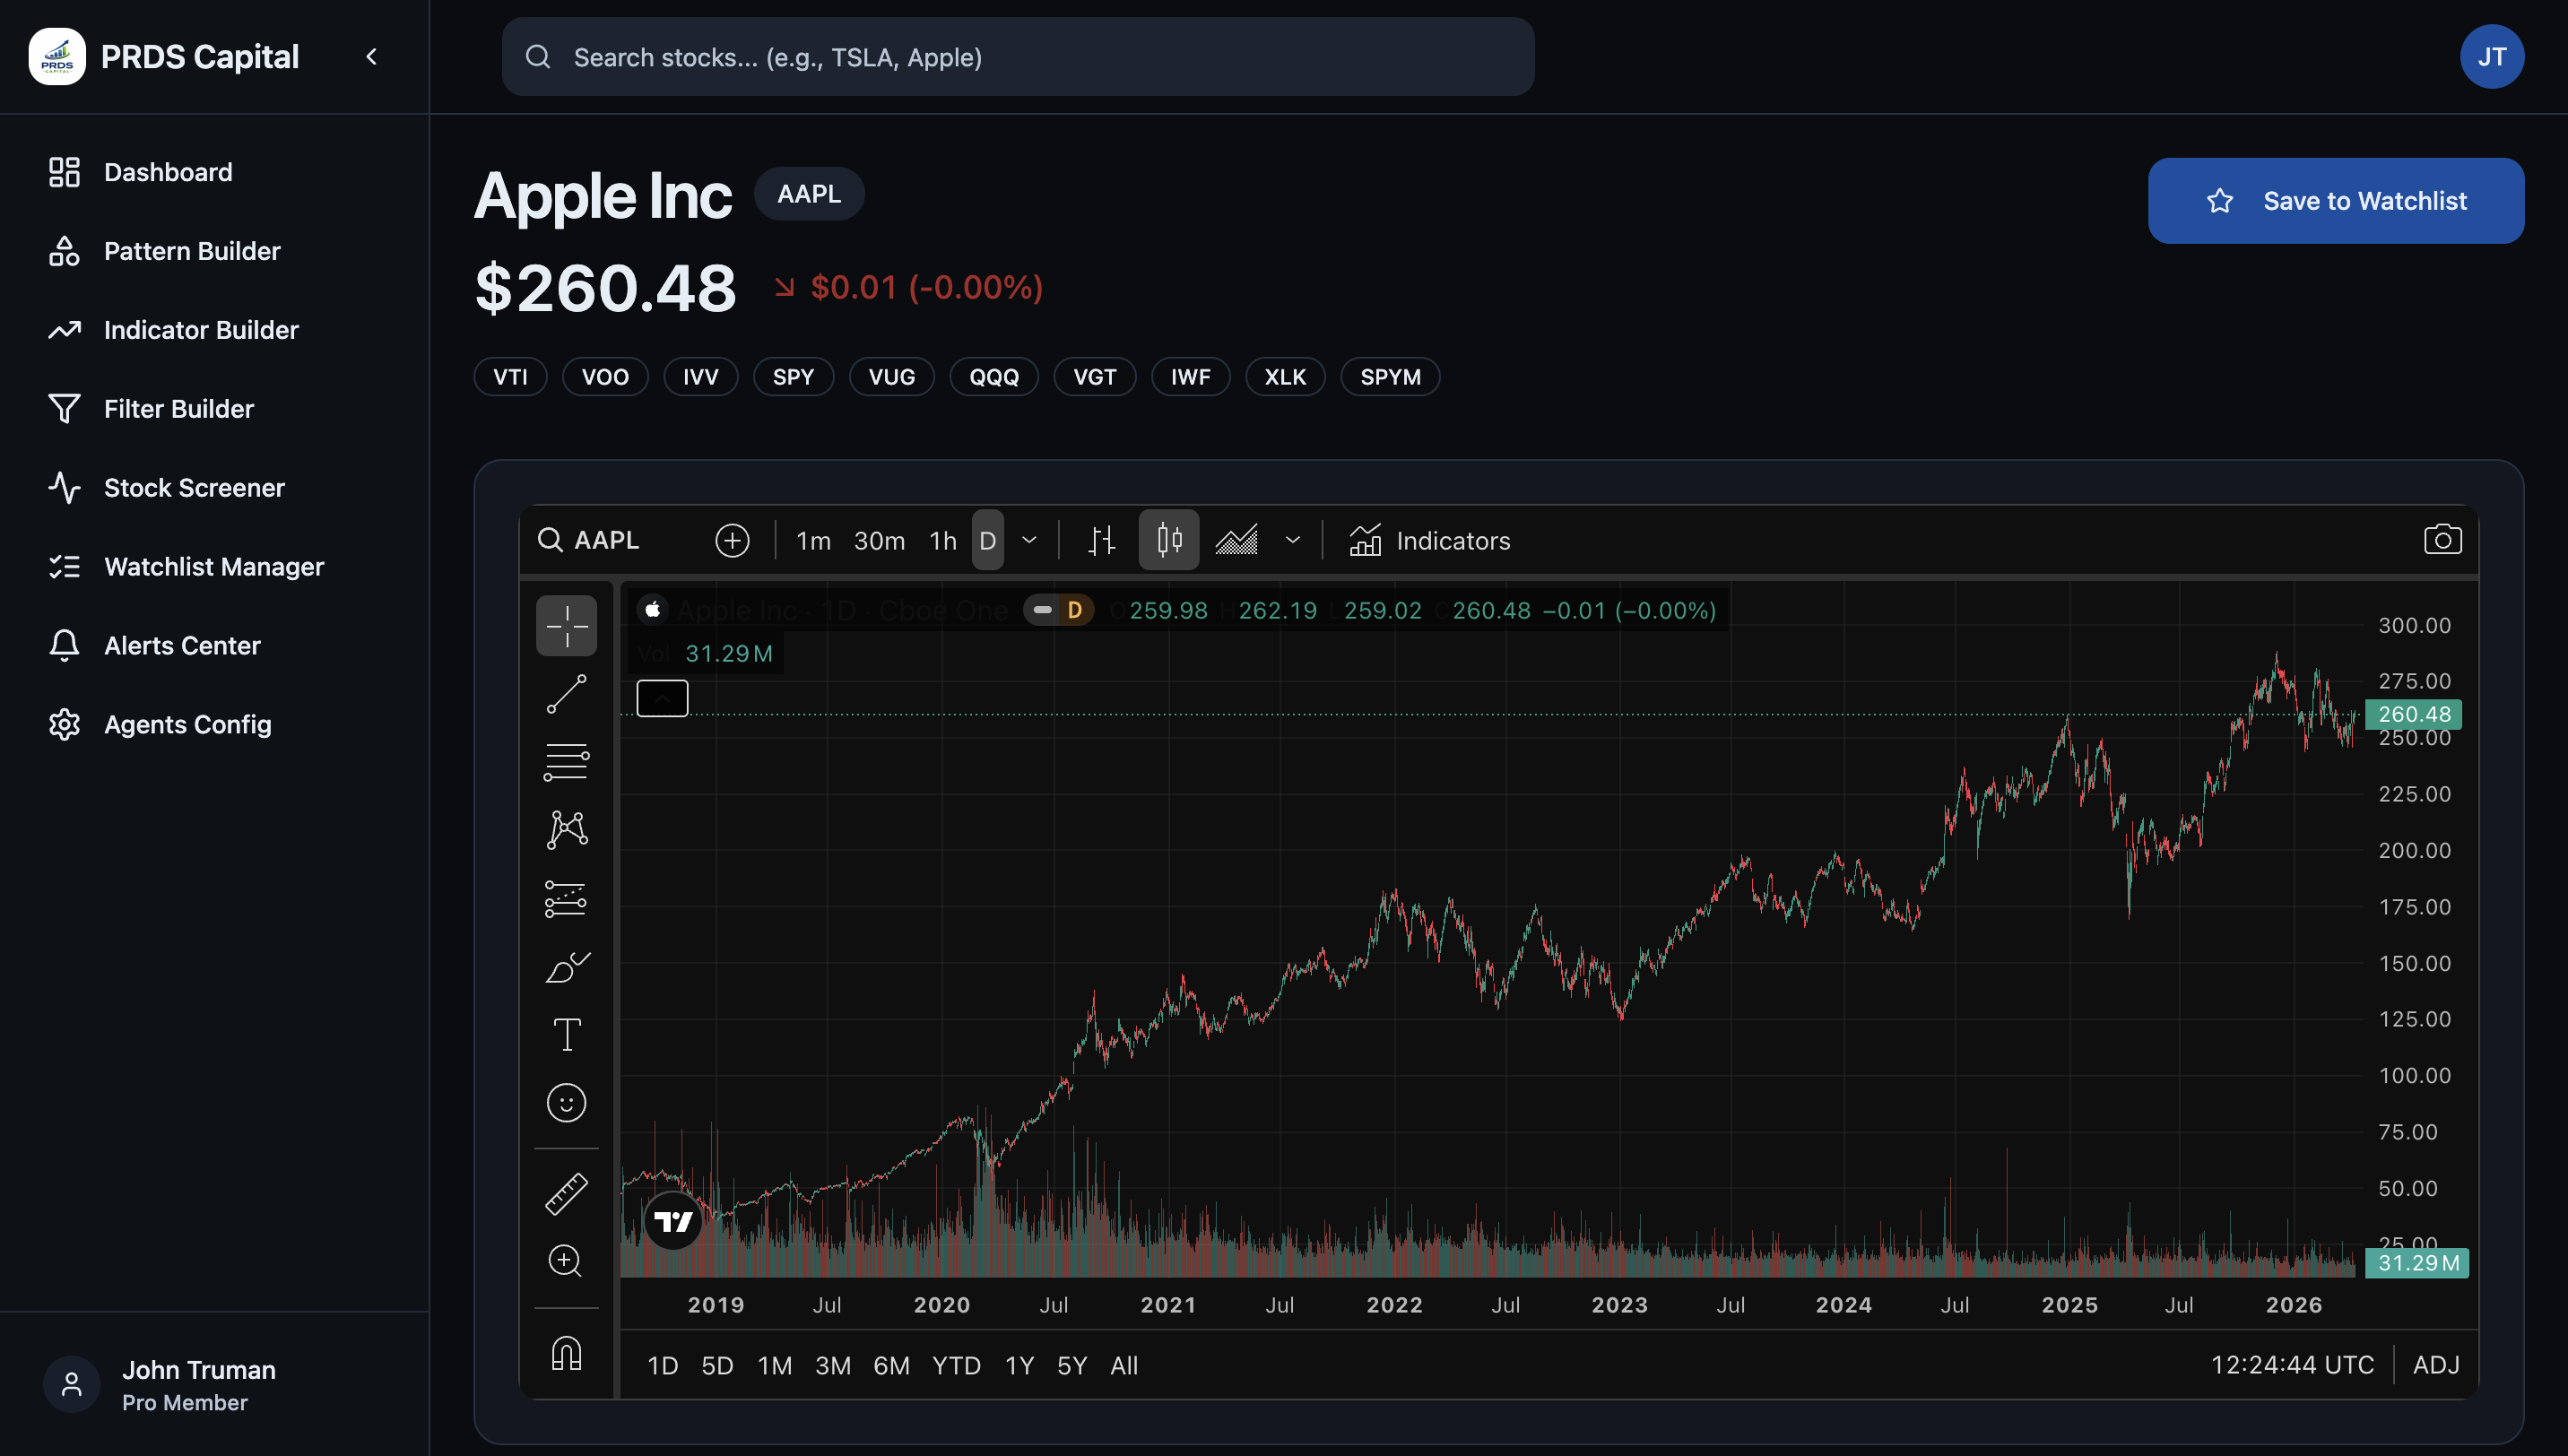Select the XABCD pattern tool
The height and width of the screenshot is (1456, 2568).
(x=566, y=831)
